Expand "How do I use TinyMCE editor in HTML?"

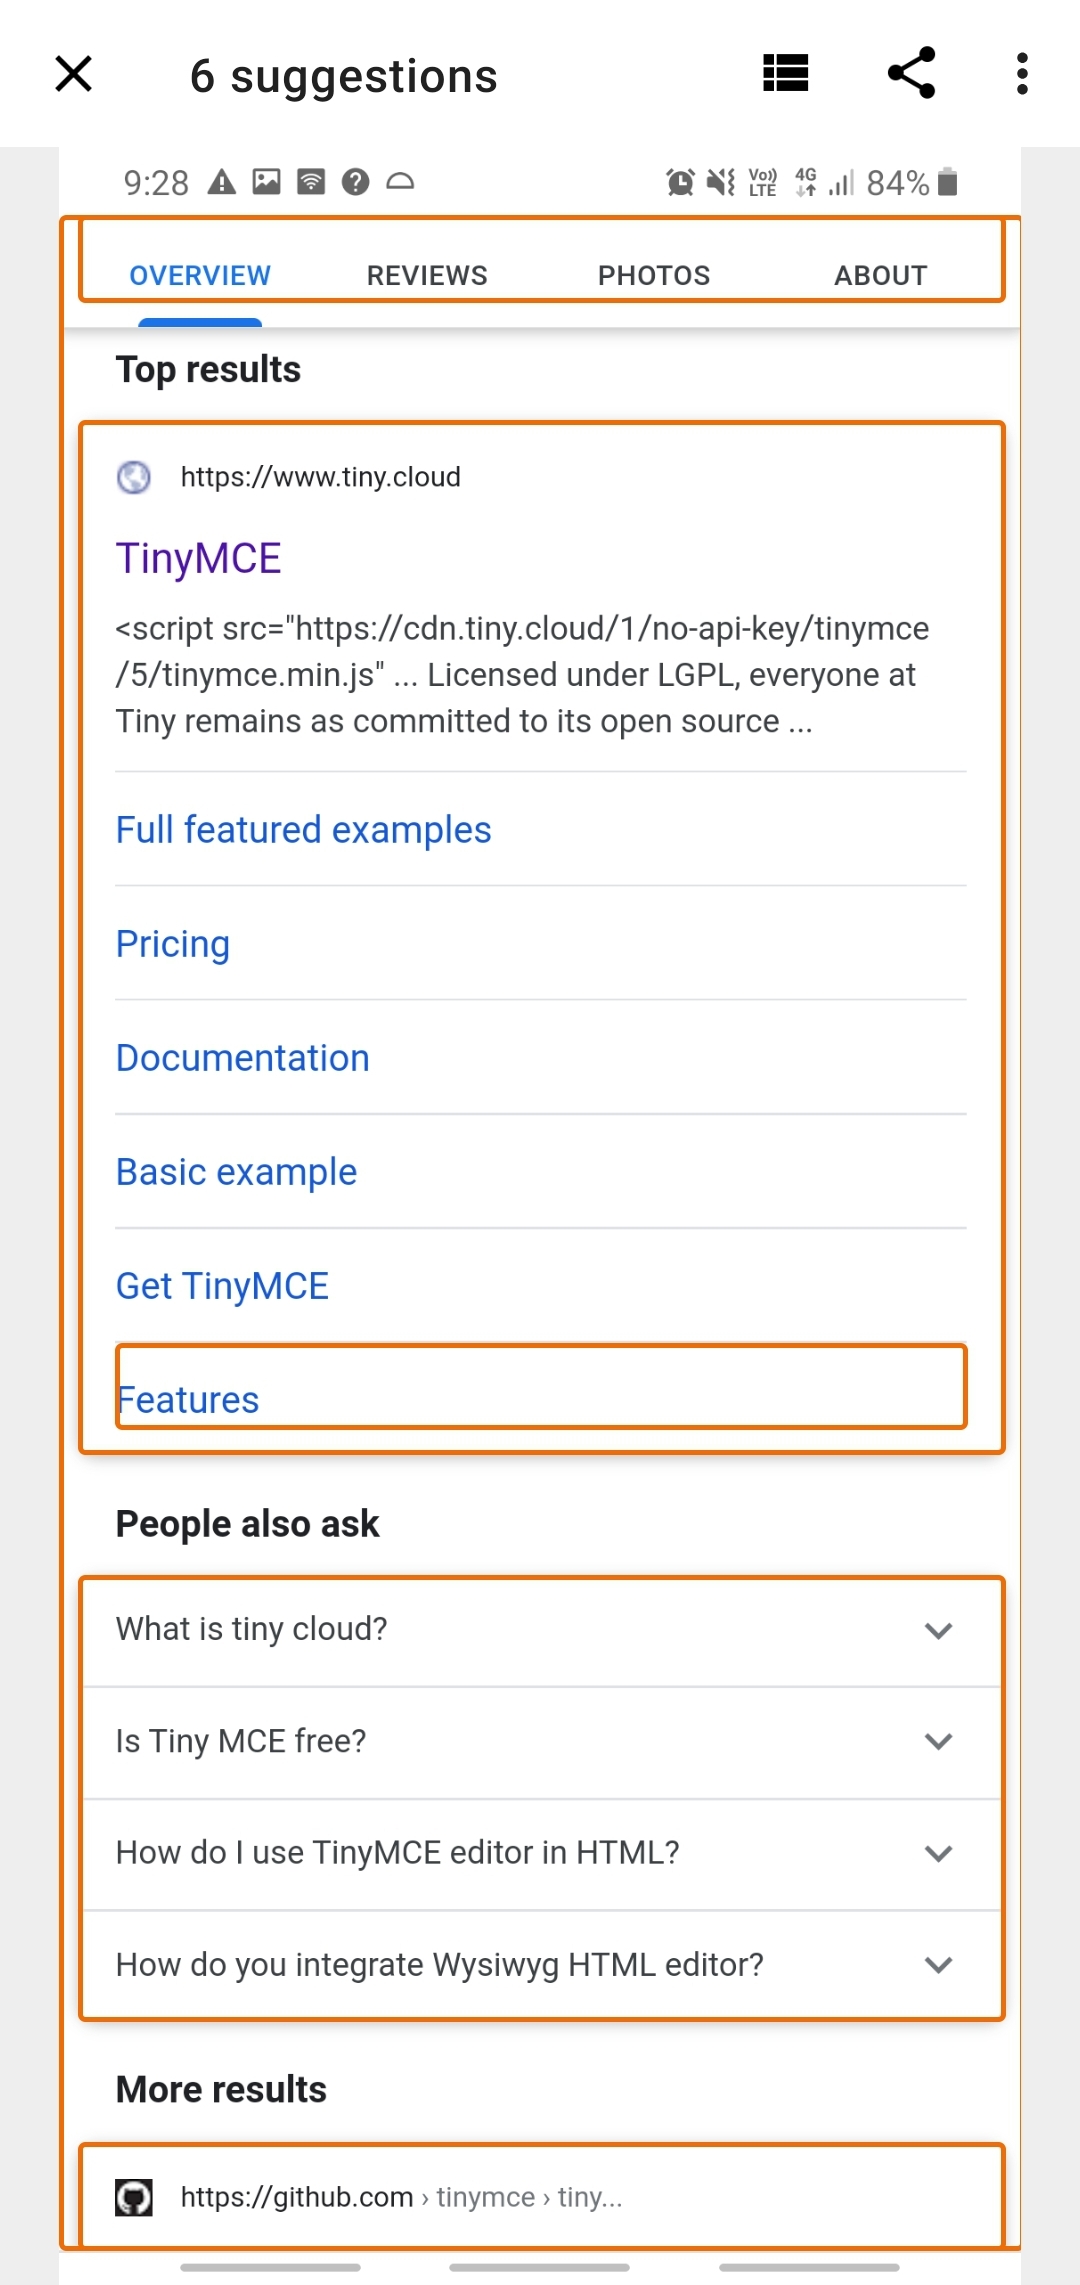541,1854
